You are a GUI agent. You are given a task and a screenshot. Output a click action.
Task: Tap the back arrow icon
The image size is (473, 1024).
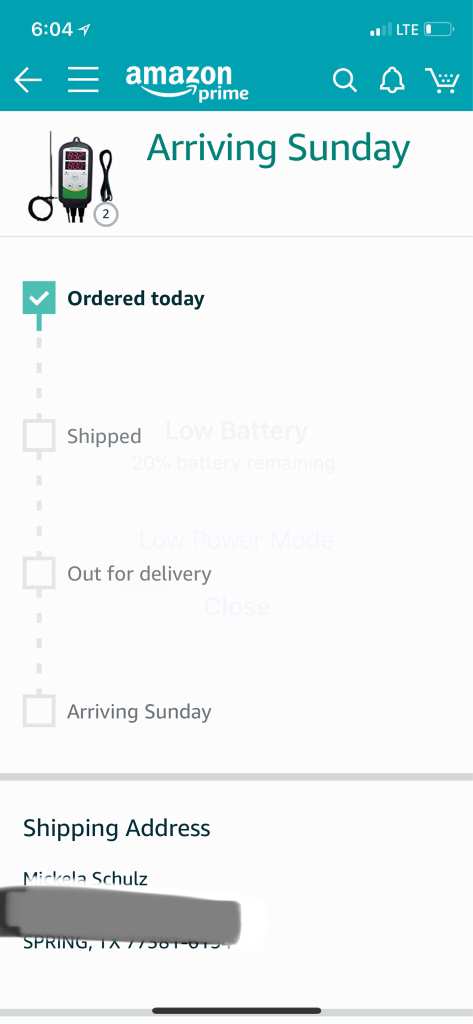pos(27,80)
